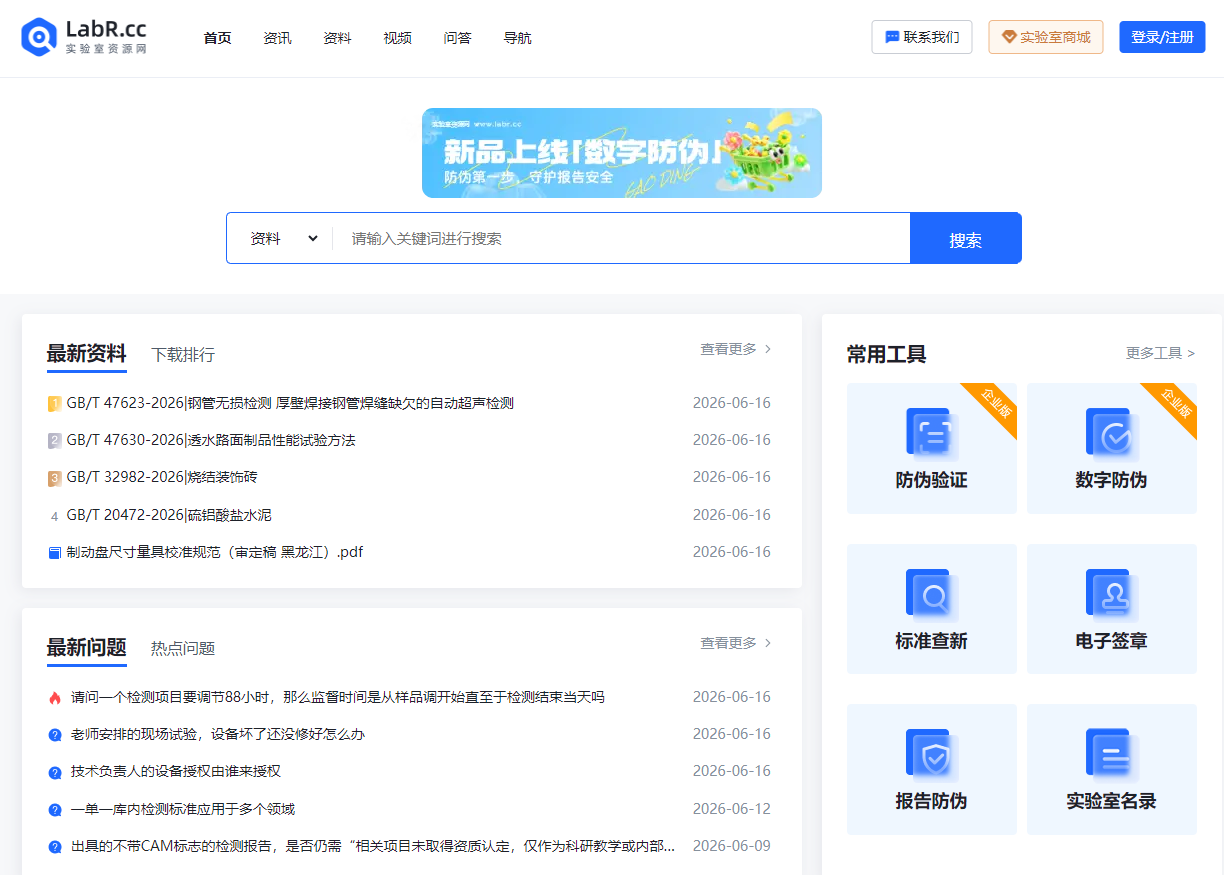Open 资讯 in the navigation bar
Image resolution: width=1224 pixels, height=875 pixels.
pyautogui.click(x=277, y=38)
